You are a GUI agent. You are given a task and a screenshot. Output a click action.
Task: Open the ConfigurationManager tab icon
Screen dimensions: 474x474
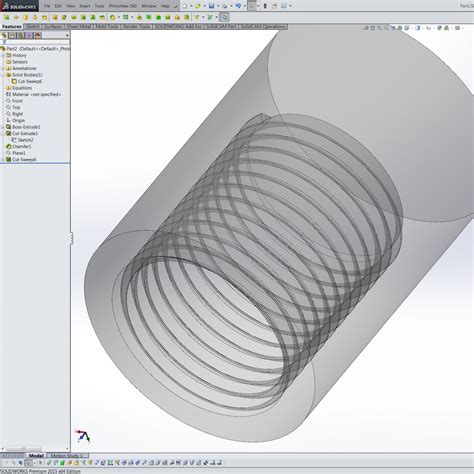(x=21, y=35)
